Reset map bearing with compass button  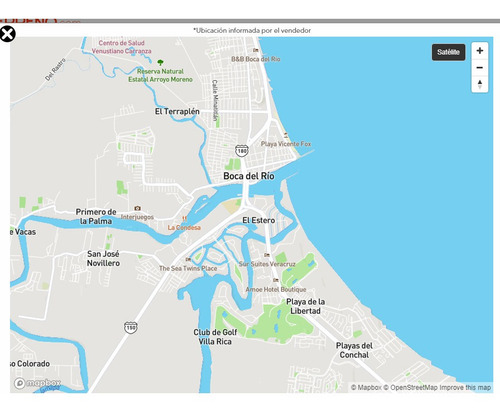coord(480,84)
